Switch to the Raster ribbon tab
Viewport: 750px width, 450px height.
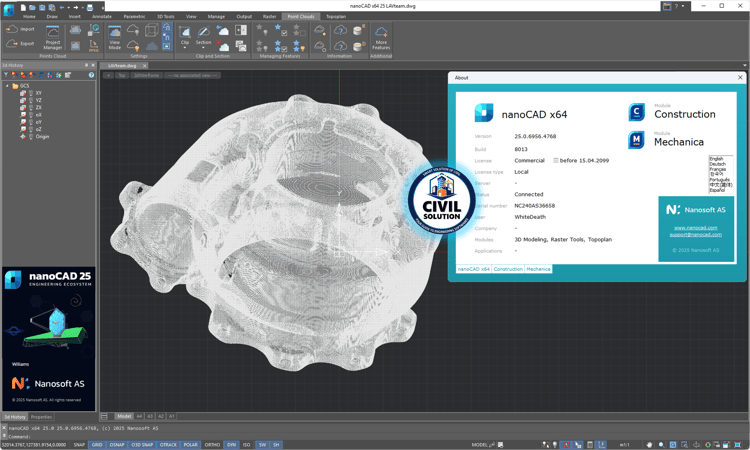pyautogui.click(x=269, y=17)
